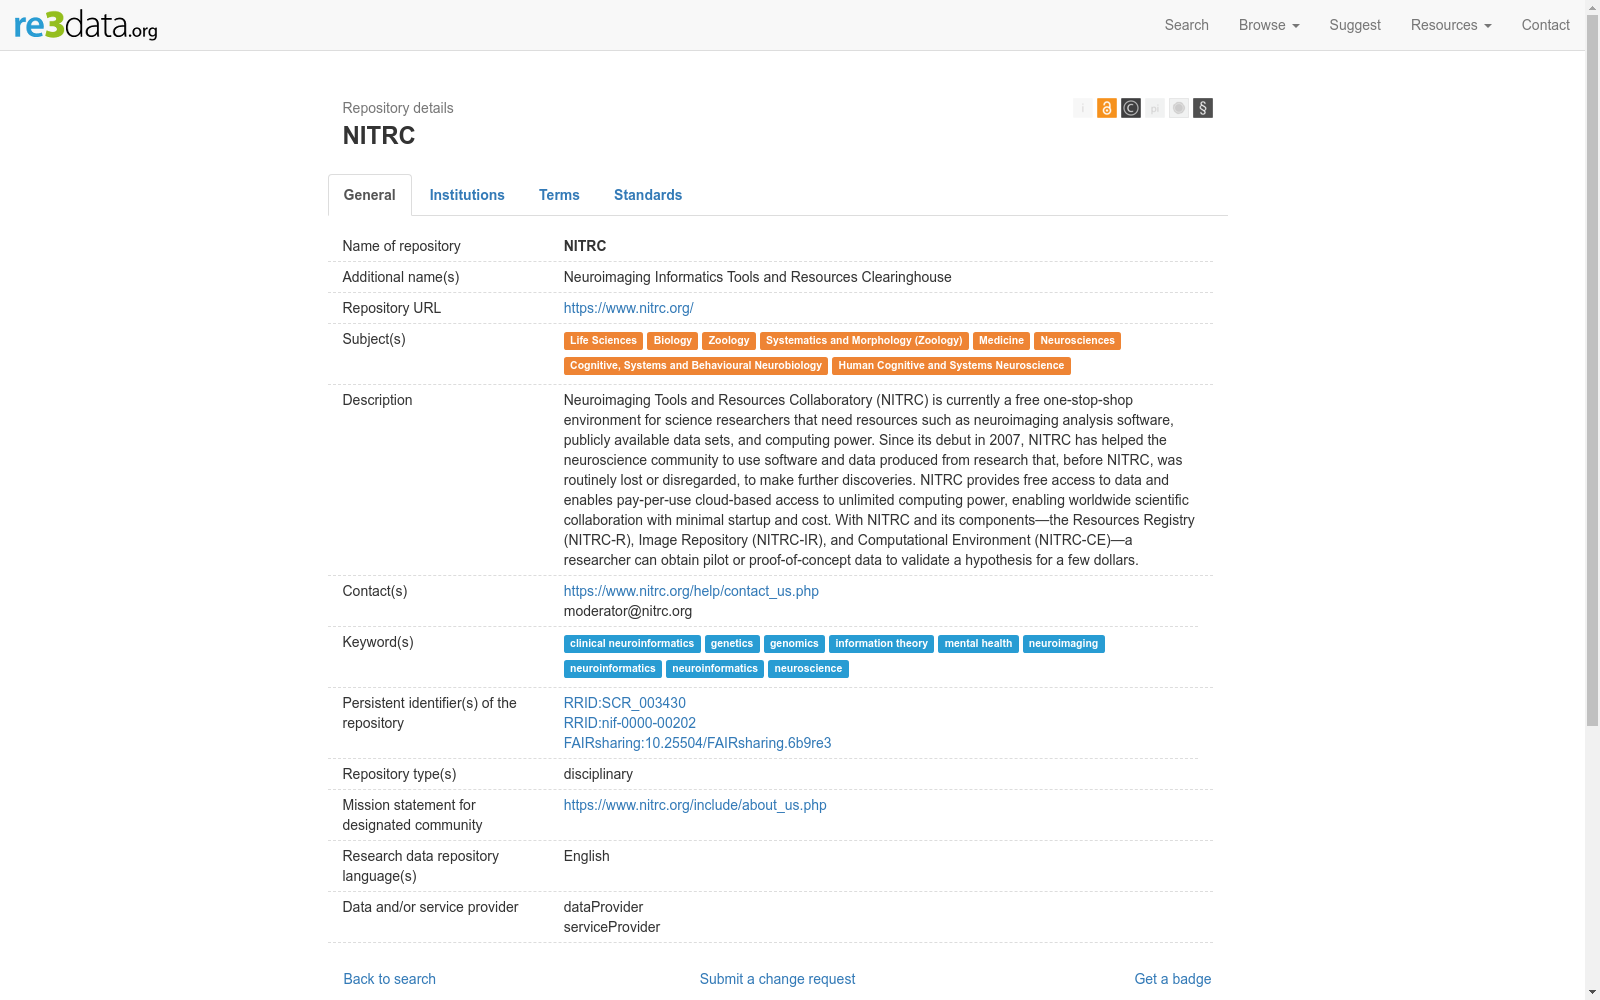Open the Browse dropdown menu
Screen dimensions: 1600x1000
pos(1269,25)
